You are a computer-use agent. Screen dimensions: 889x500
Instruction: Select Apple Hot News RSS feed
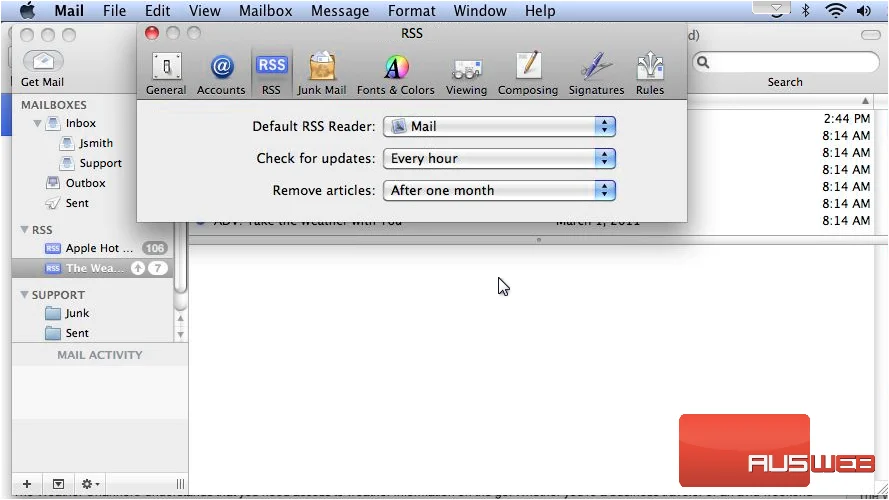pos(91,248)
